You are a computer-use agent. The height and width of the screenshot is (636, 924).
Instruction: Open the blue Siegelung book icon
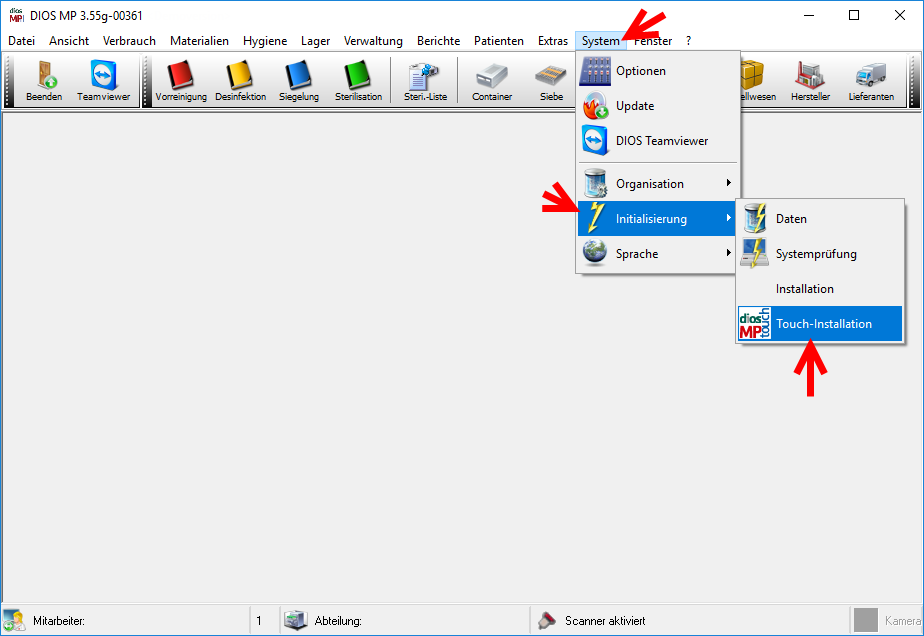298,80
